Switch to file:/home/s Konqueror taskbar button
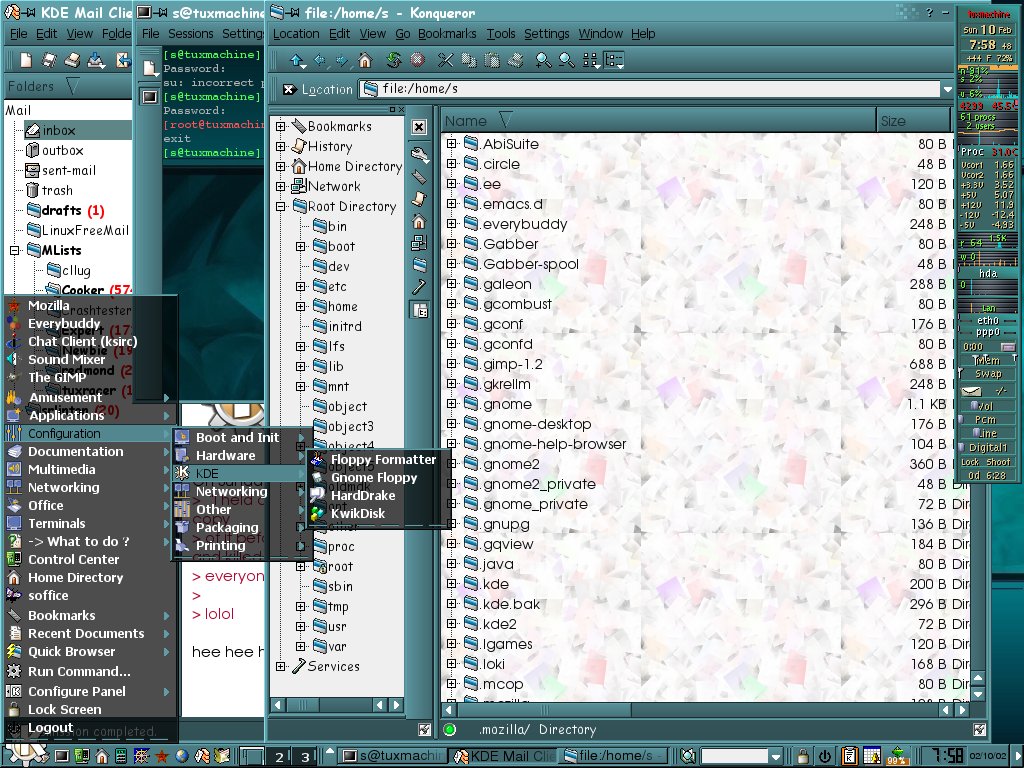 (615, 756)
